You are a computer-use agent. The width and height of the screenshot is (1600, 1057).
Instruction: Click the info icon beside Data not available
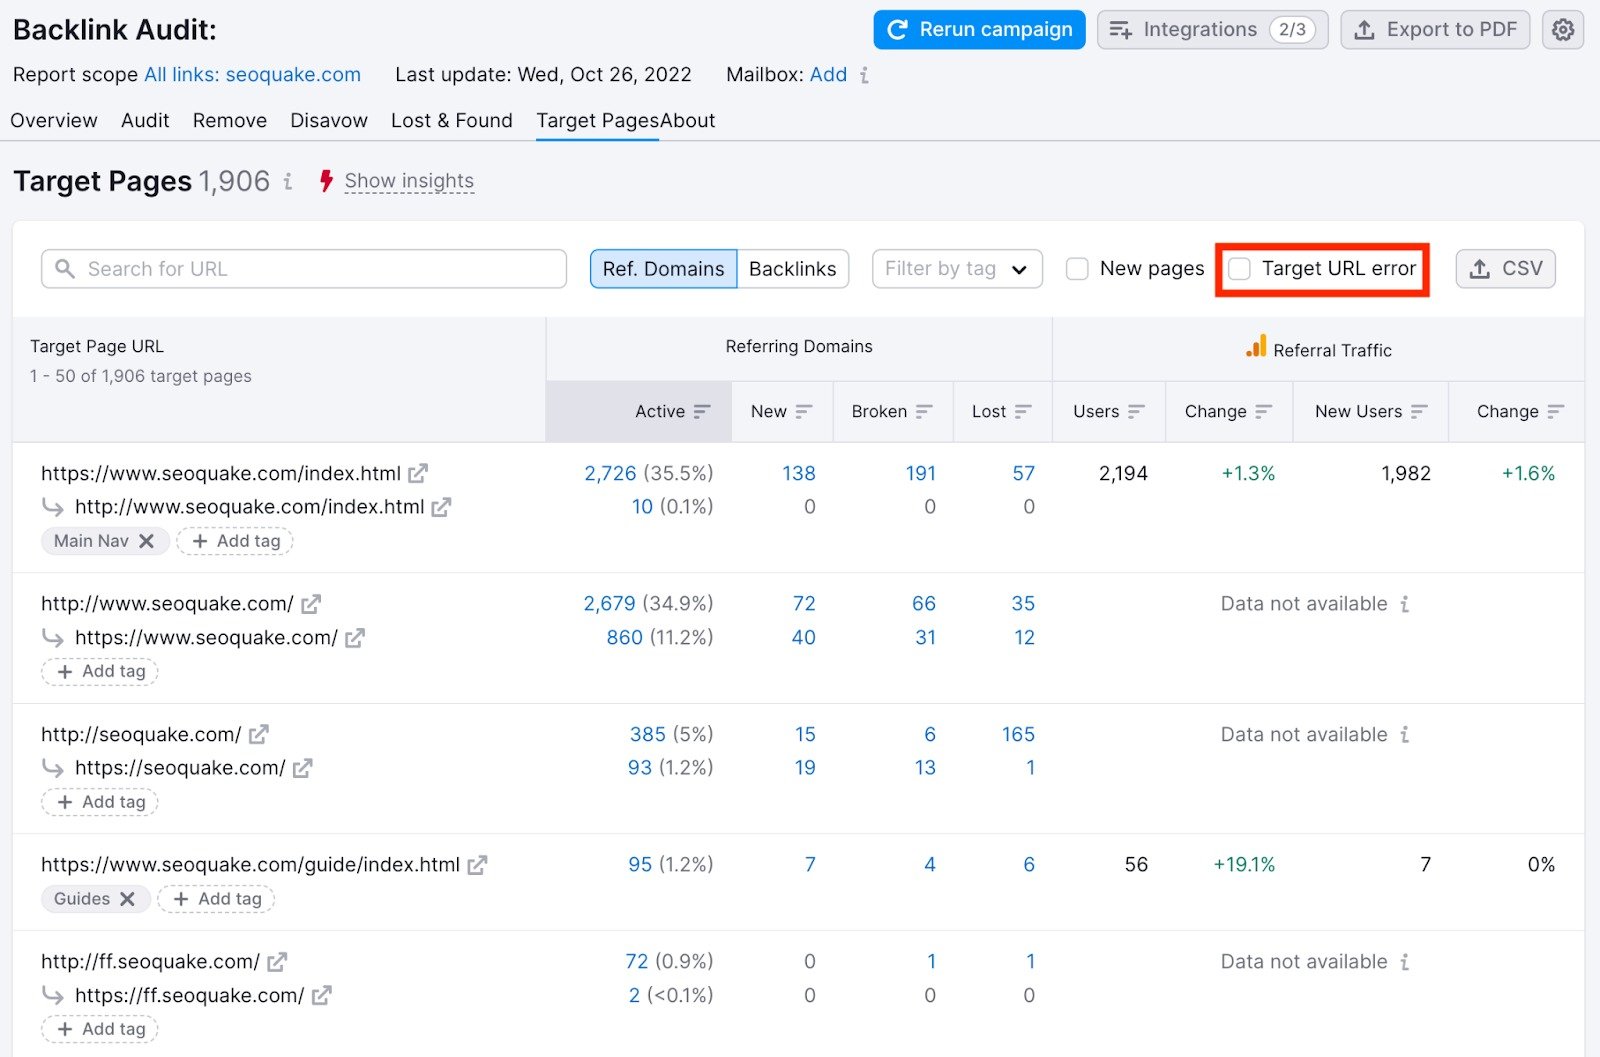coord(1407,603)
